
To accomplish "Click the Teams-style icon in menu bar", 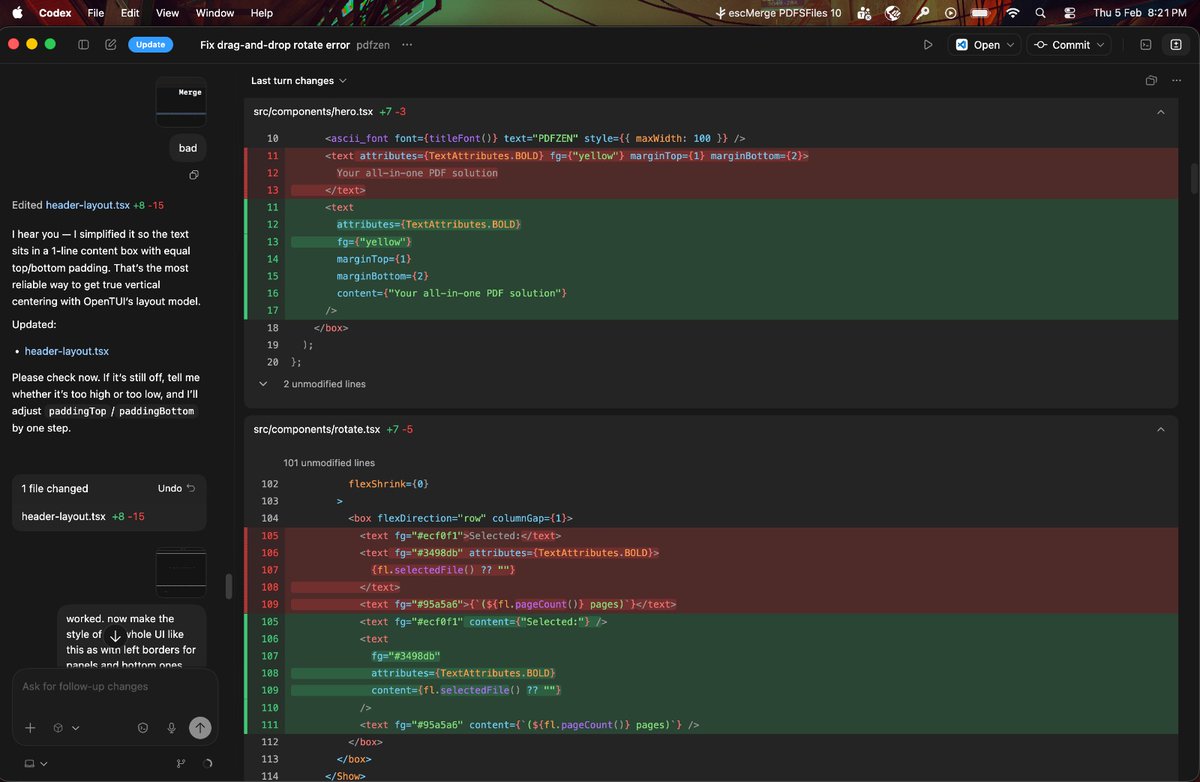I will pos(864,13).
